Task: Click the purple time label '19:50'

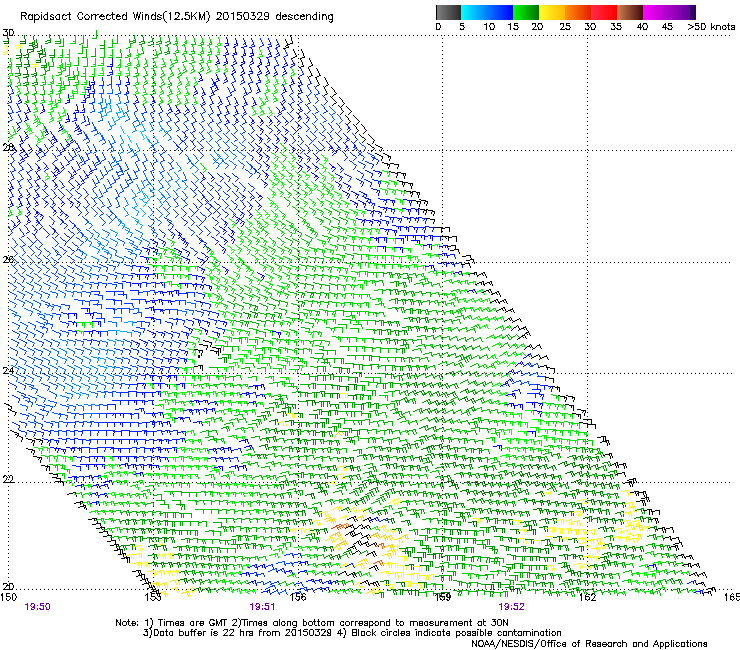Action: pos(37,607)
